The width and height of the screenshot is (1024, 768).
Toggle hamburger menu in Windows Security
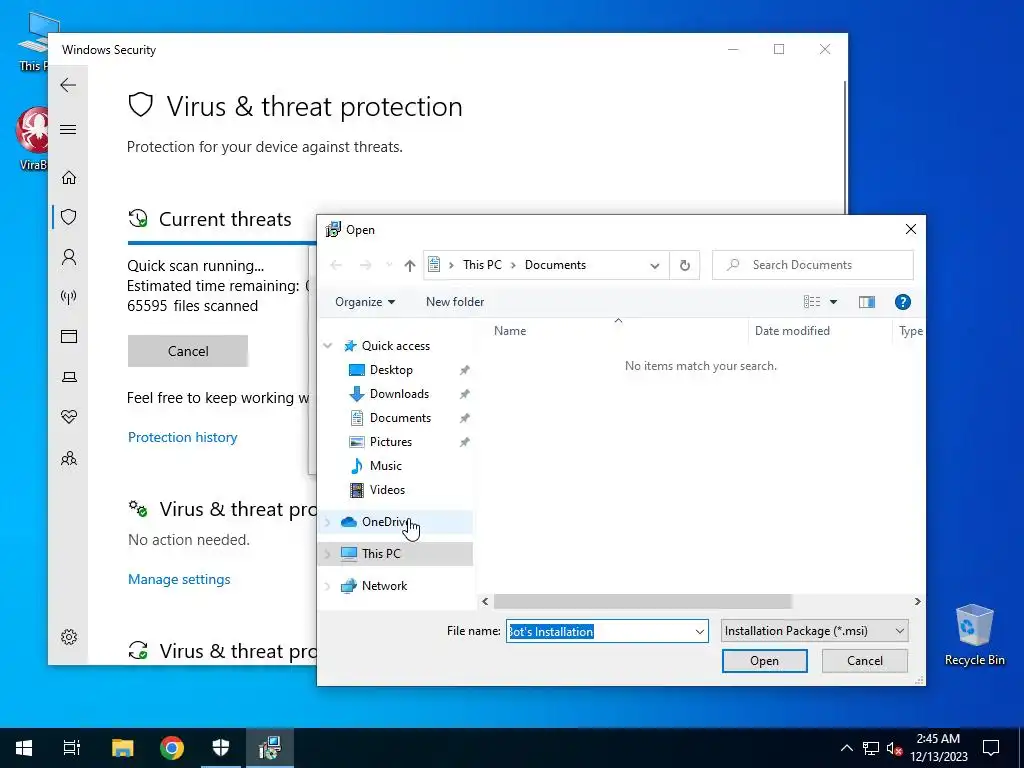pos(68,129)
